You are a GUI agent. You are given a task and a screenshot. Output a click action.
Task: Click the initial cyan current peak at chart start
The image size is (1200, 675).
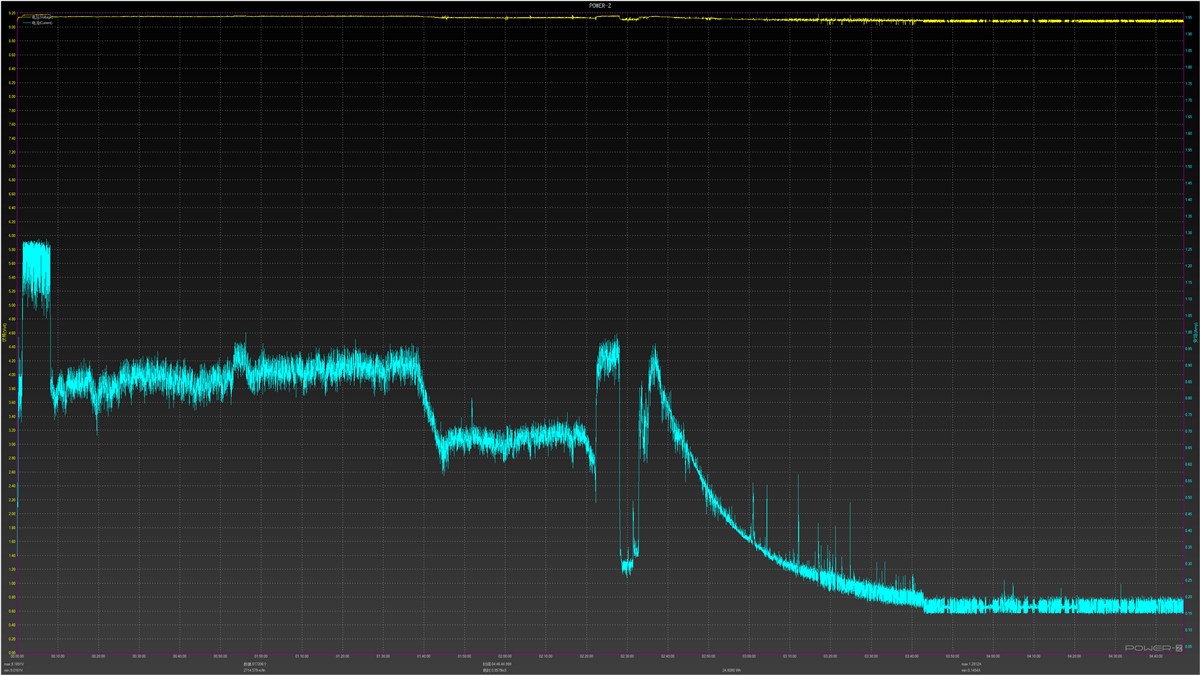(x=36, y=262)
